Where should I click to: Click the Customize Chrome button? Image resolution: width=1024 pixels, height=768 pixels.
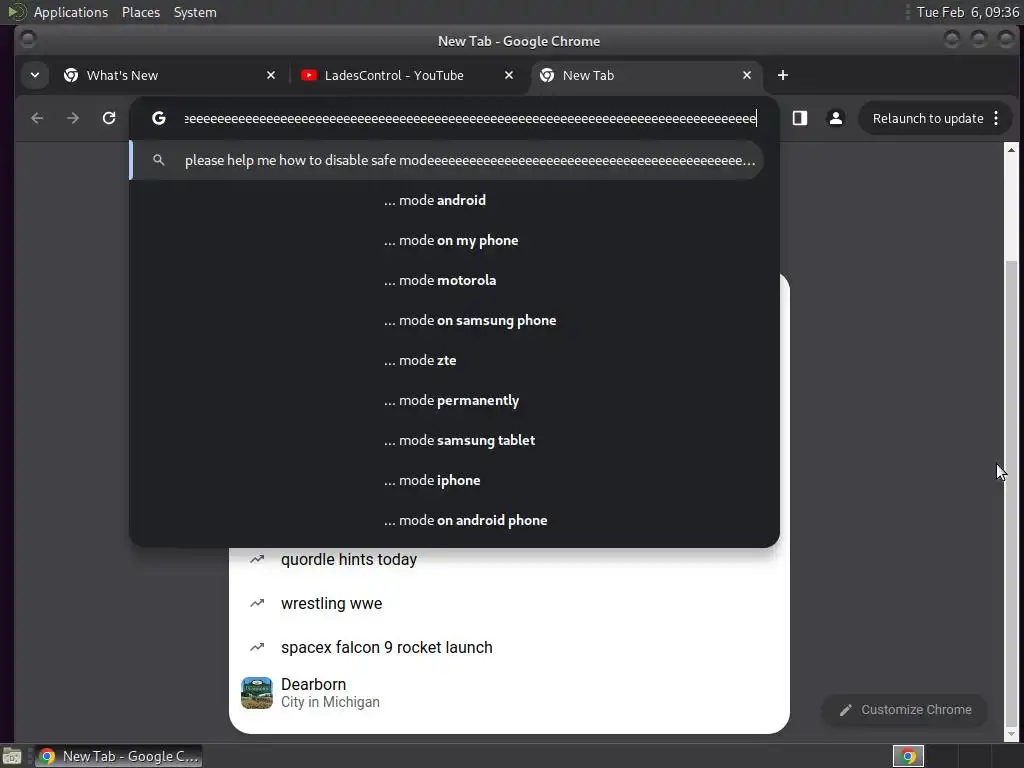point(905,710)
